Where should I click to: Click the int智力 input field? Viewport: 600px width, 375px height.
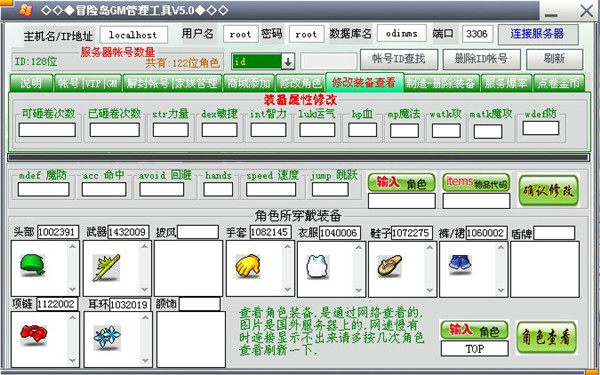click(268, 130)
